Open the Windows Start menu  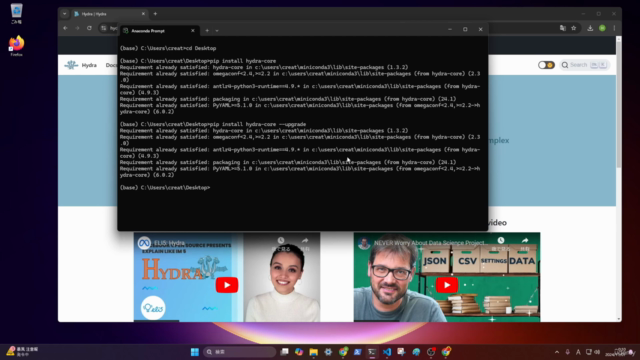[x=195, y=352]
